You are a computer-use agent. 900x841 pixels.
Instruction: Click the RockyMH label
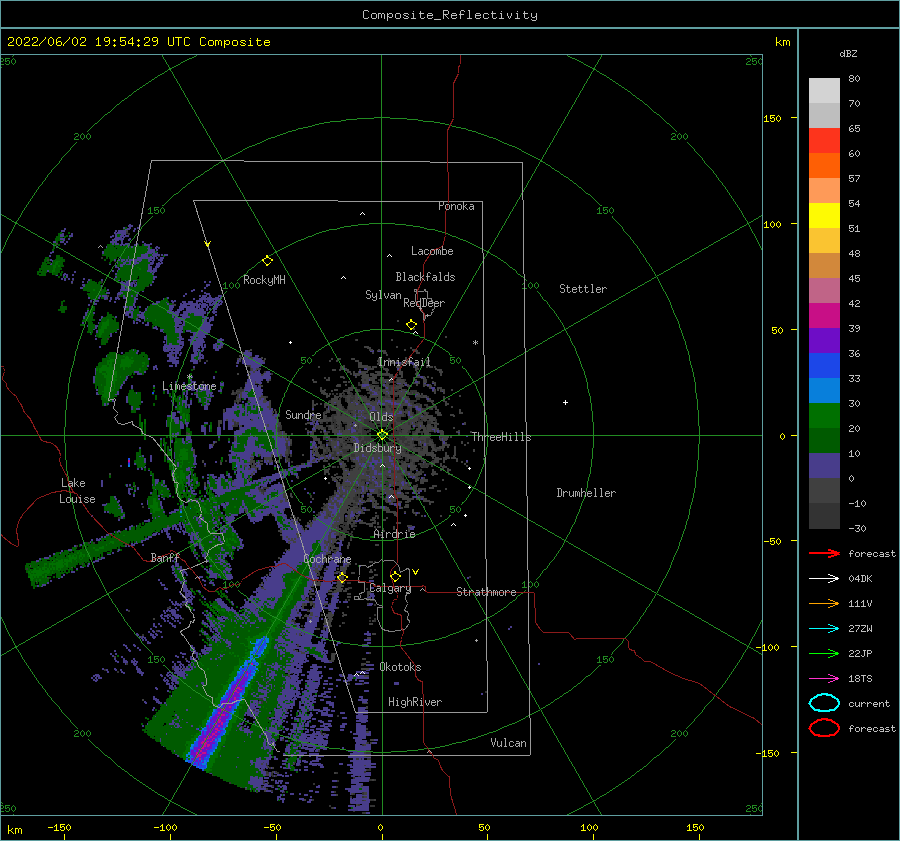264,280
